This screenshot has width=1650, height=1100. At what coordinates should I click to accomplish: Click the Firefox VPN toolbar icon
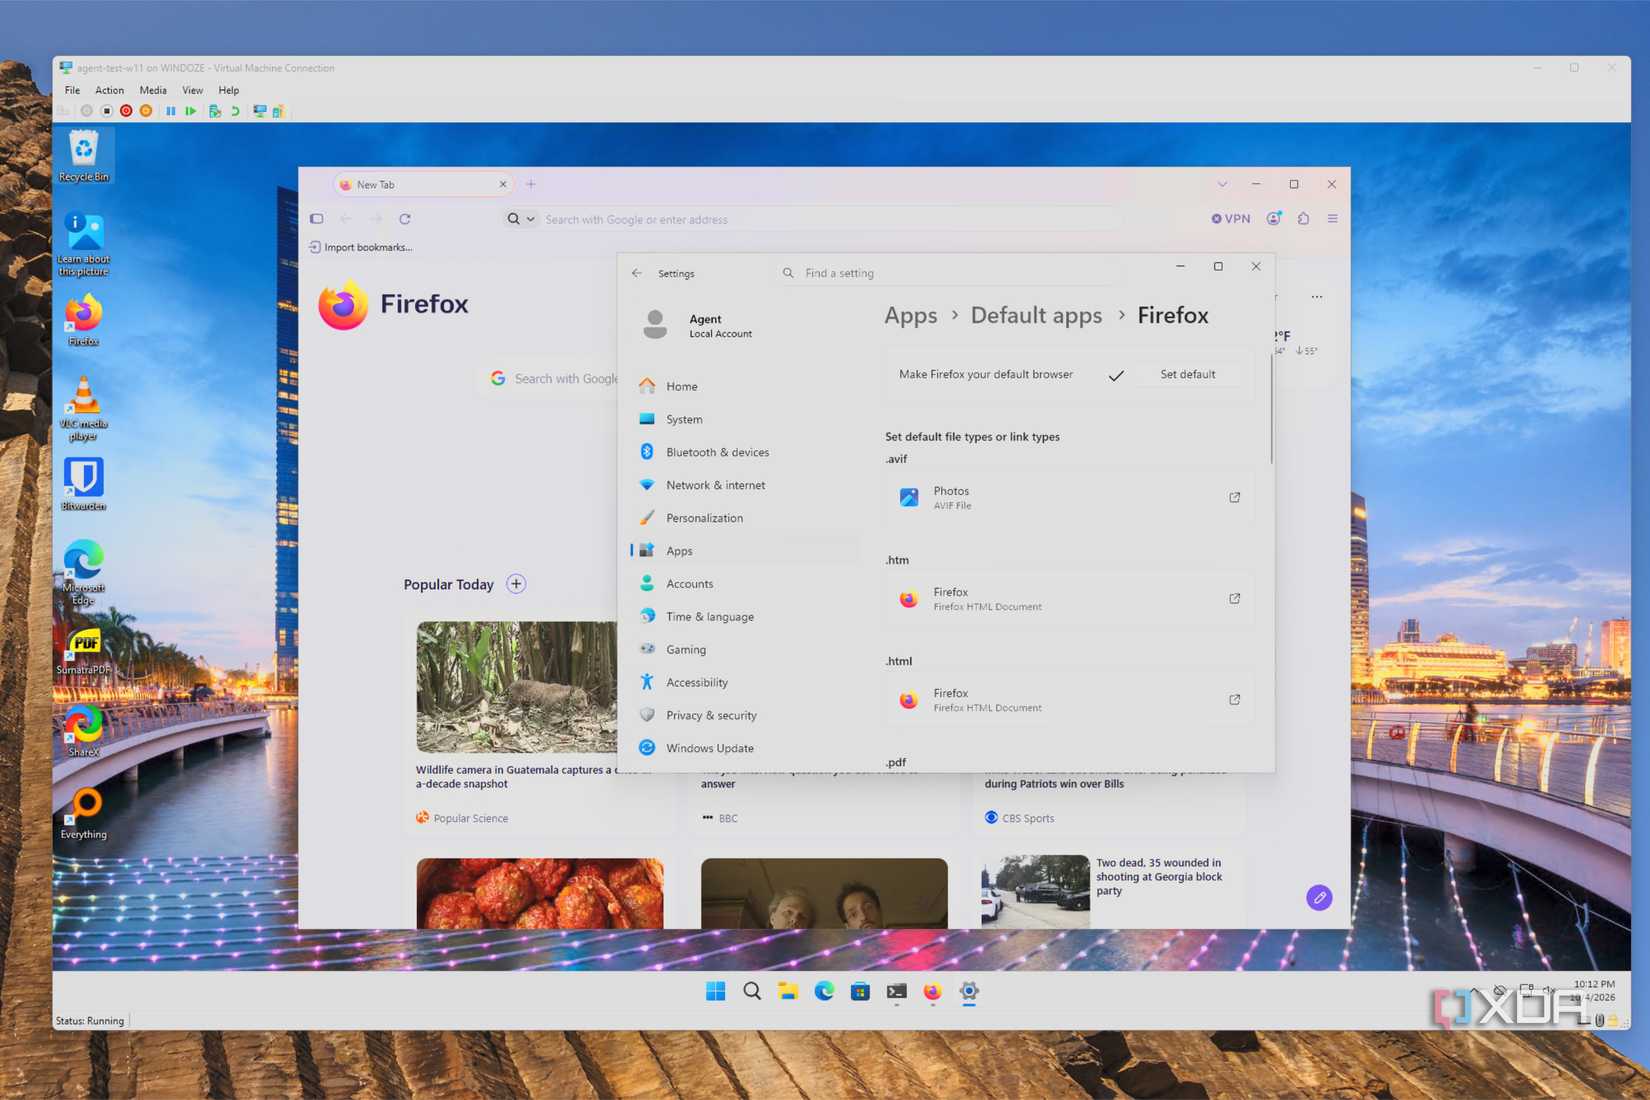click(1231, 218)
